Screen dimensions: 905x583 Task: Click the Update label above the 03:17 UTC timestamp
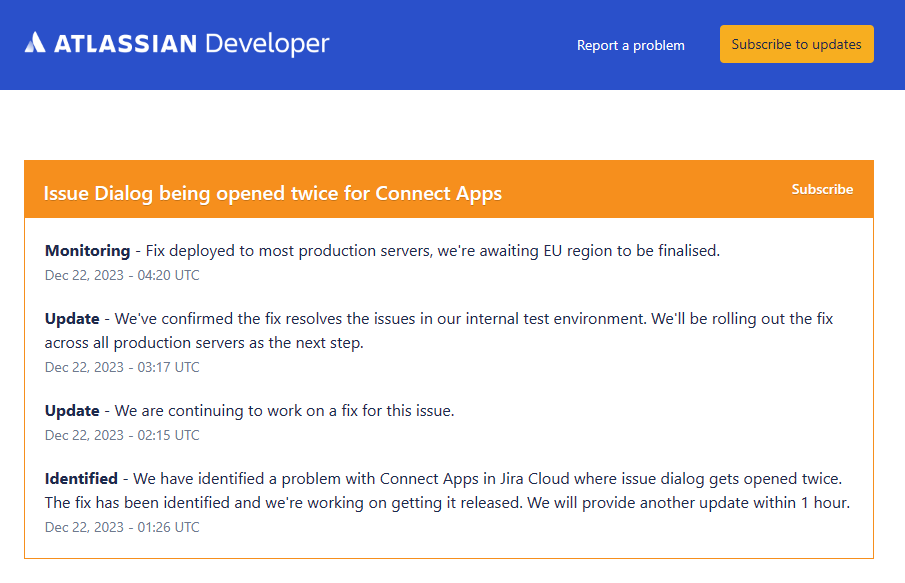72,319
